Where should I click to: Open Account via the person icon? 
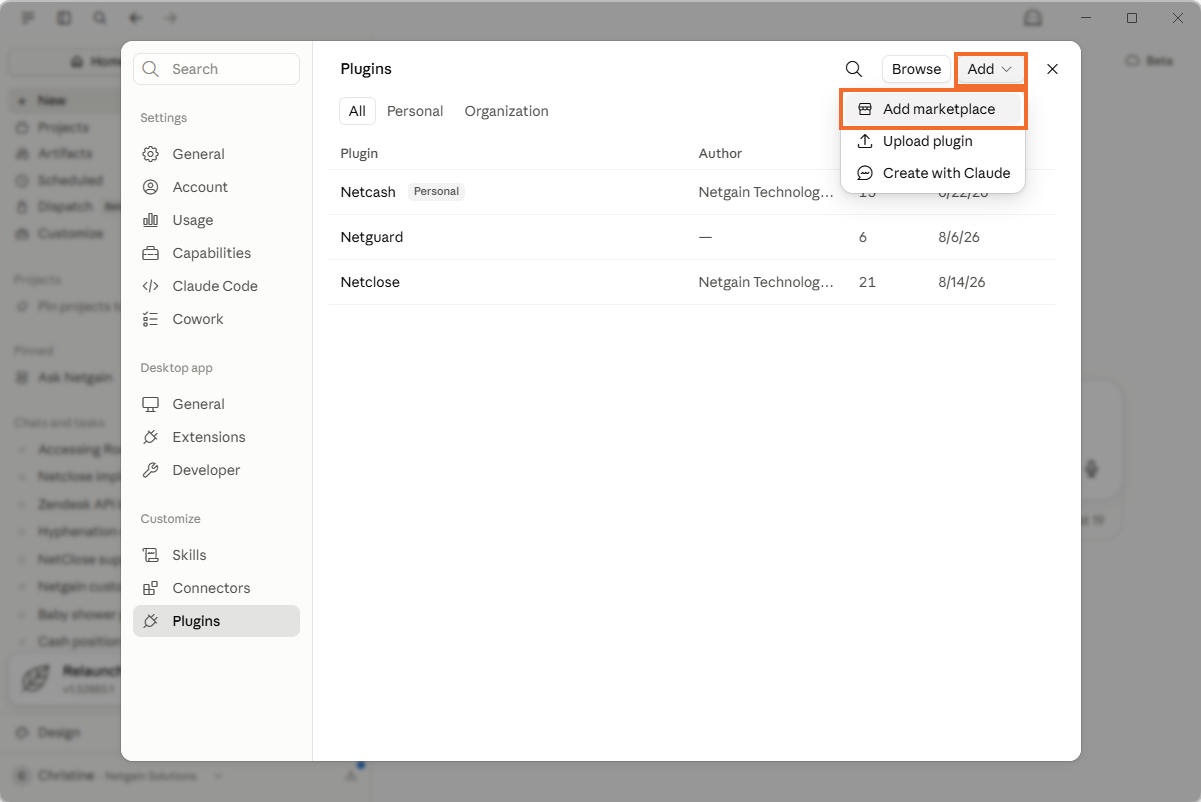point(150,187)
